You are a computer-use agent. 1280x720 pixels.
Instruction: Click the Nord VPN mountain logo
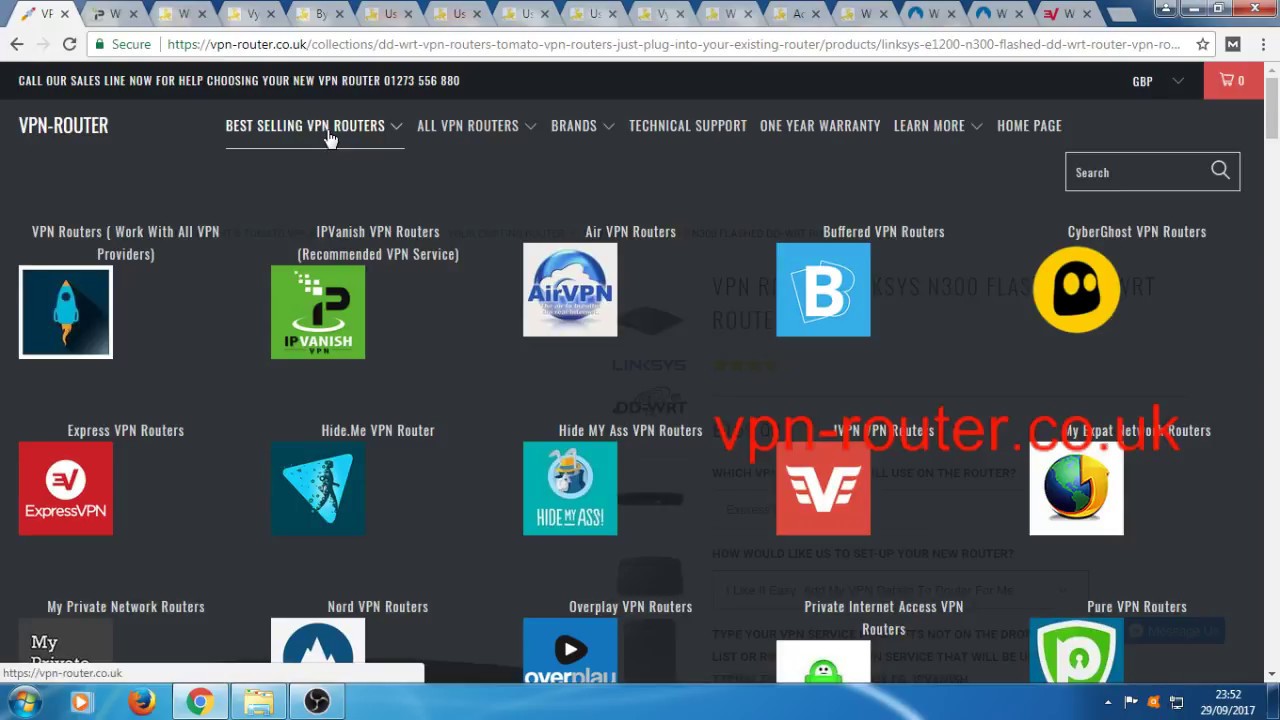318,650
